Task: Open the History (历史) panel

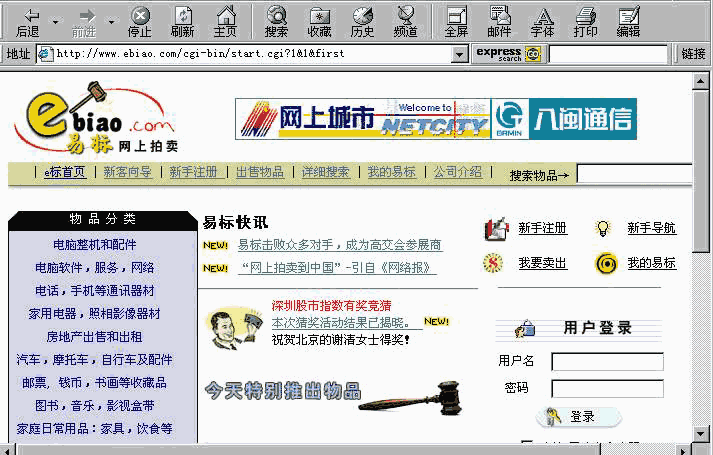Action: pos(362,21)
